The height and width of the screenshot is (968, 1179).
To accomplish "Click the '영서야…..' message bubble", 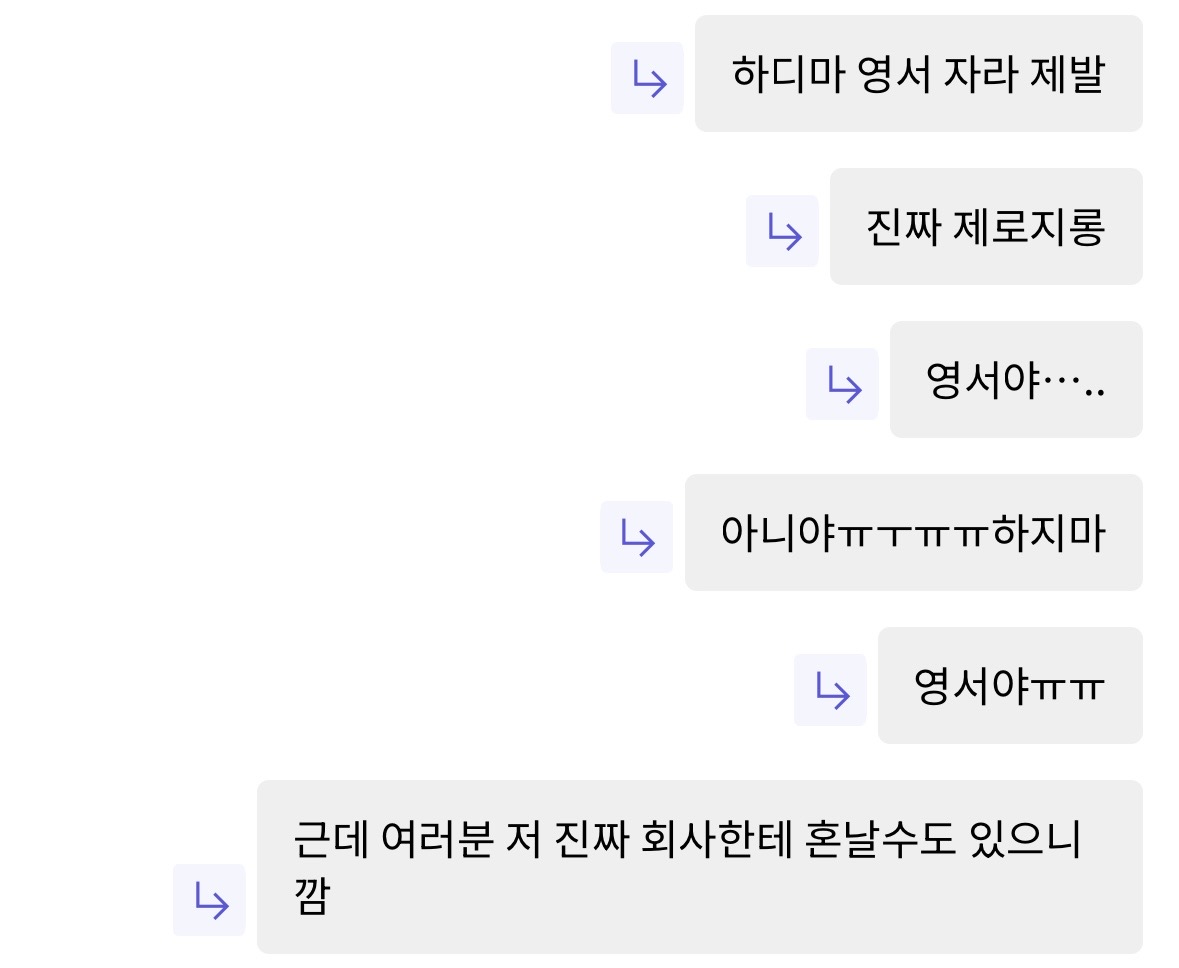I will coord(1015,380).
